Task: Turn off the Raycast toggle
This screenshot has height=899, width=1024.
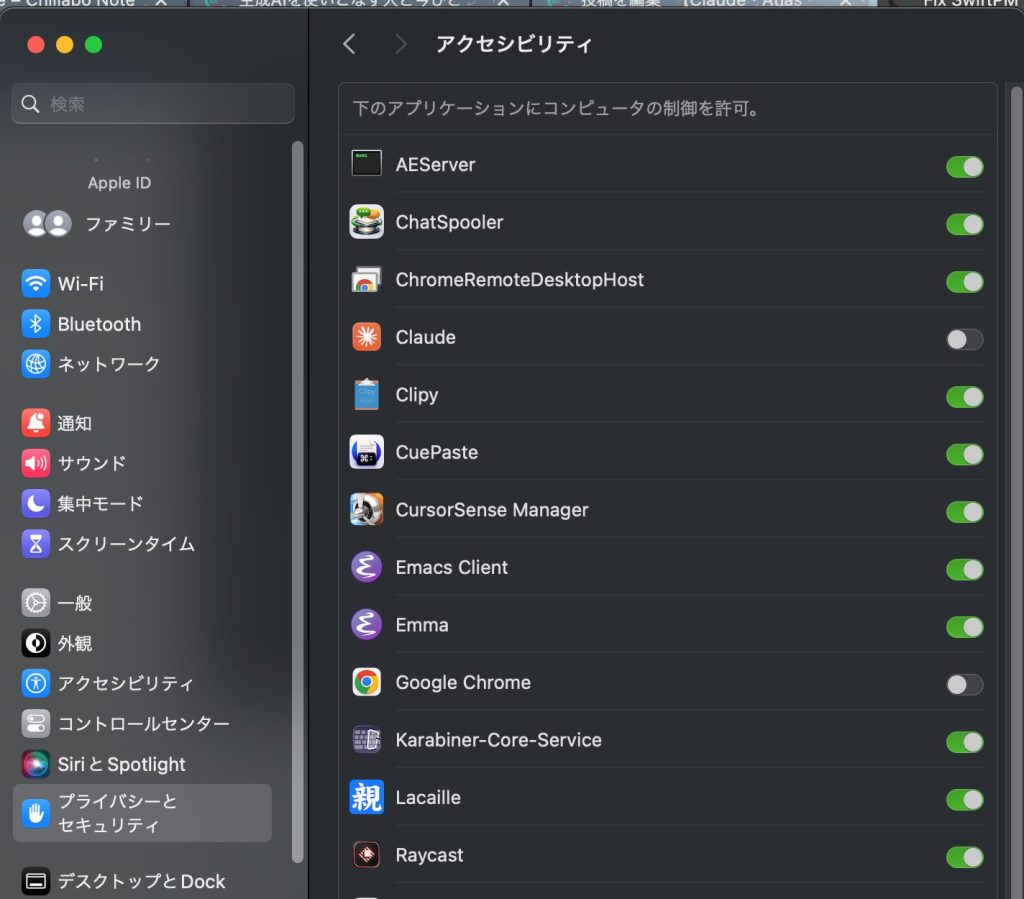Action: 965,857
